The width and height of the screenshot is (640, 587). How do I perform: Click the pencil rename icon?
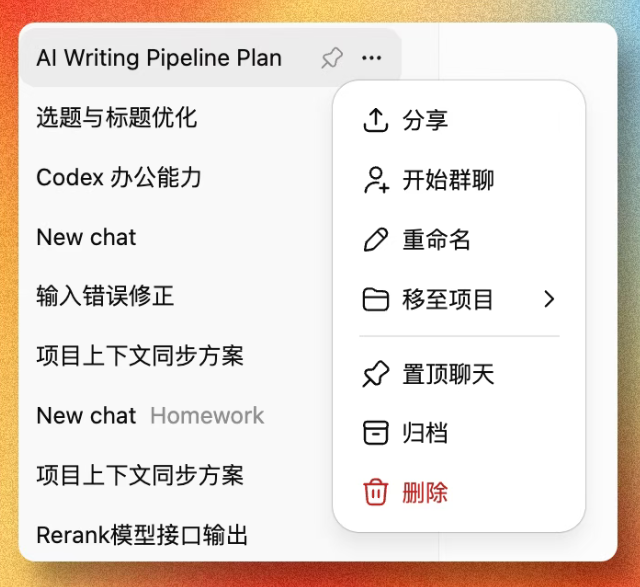[376, 240]
